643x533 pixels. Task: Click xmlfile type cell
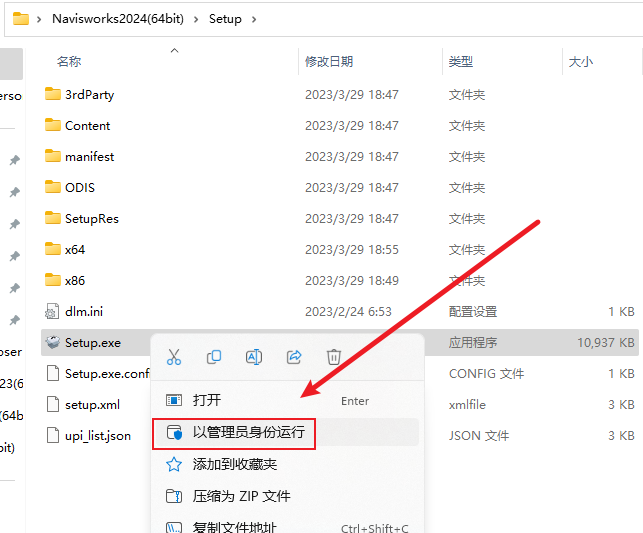coord(467,405)
